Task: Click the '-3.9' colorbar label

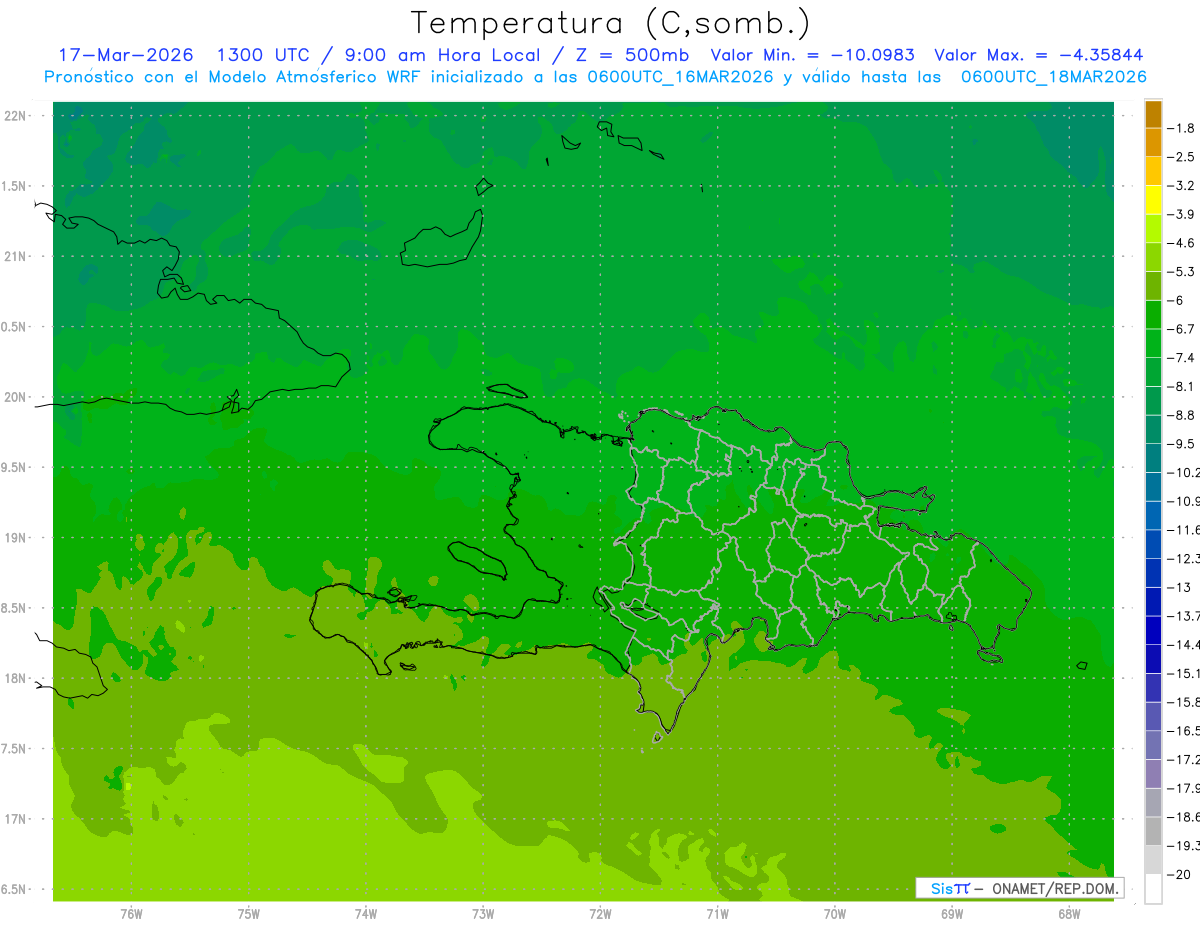Action: pos(1181,214)
